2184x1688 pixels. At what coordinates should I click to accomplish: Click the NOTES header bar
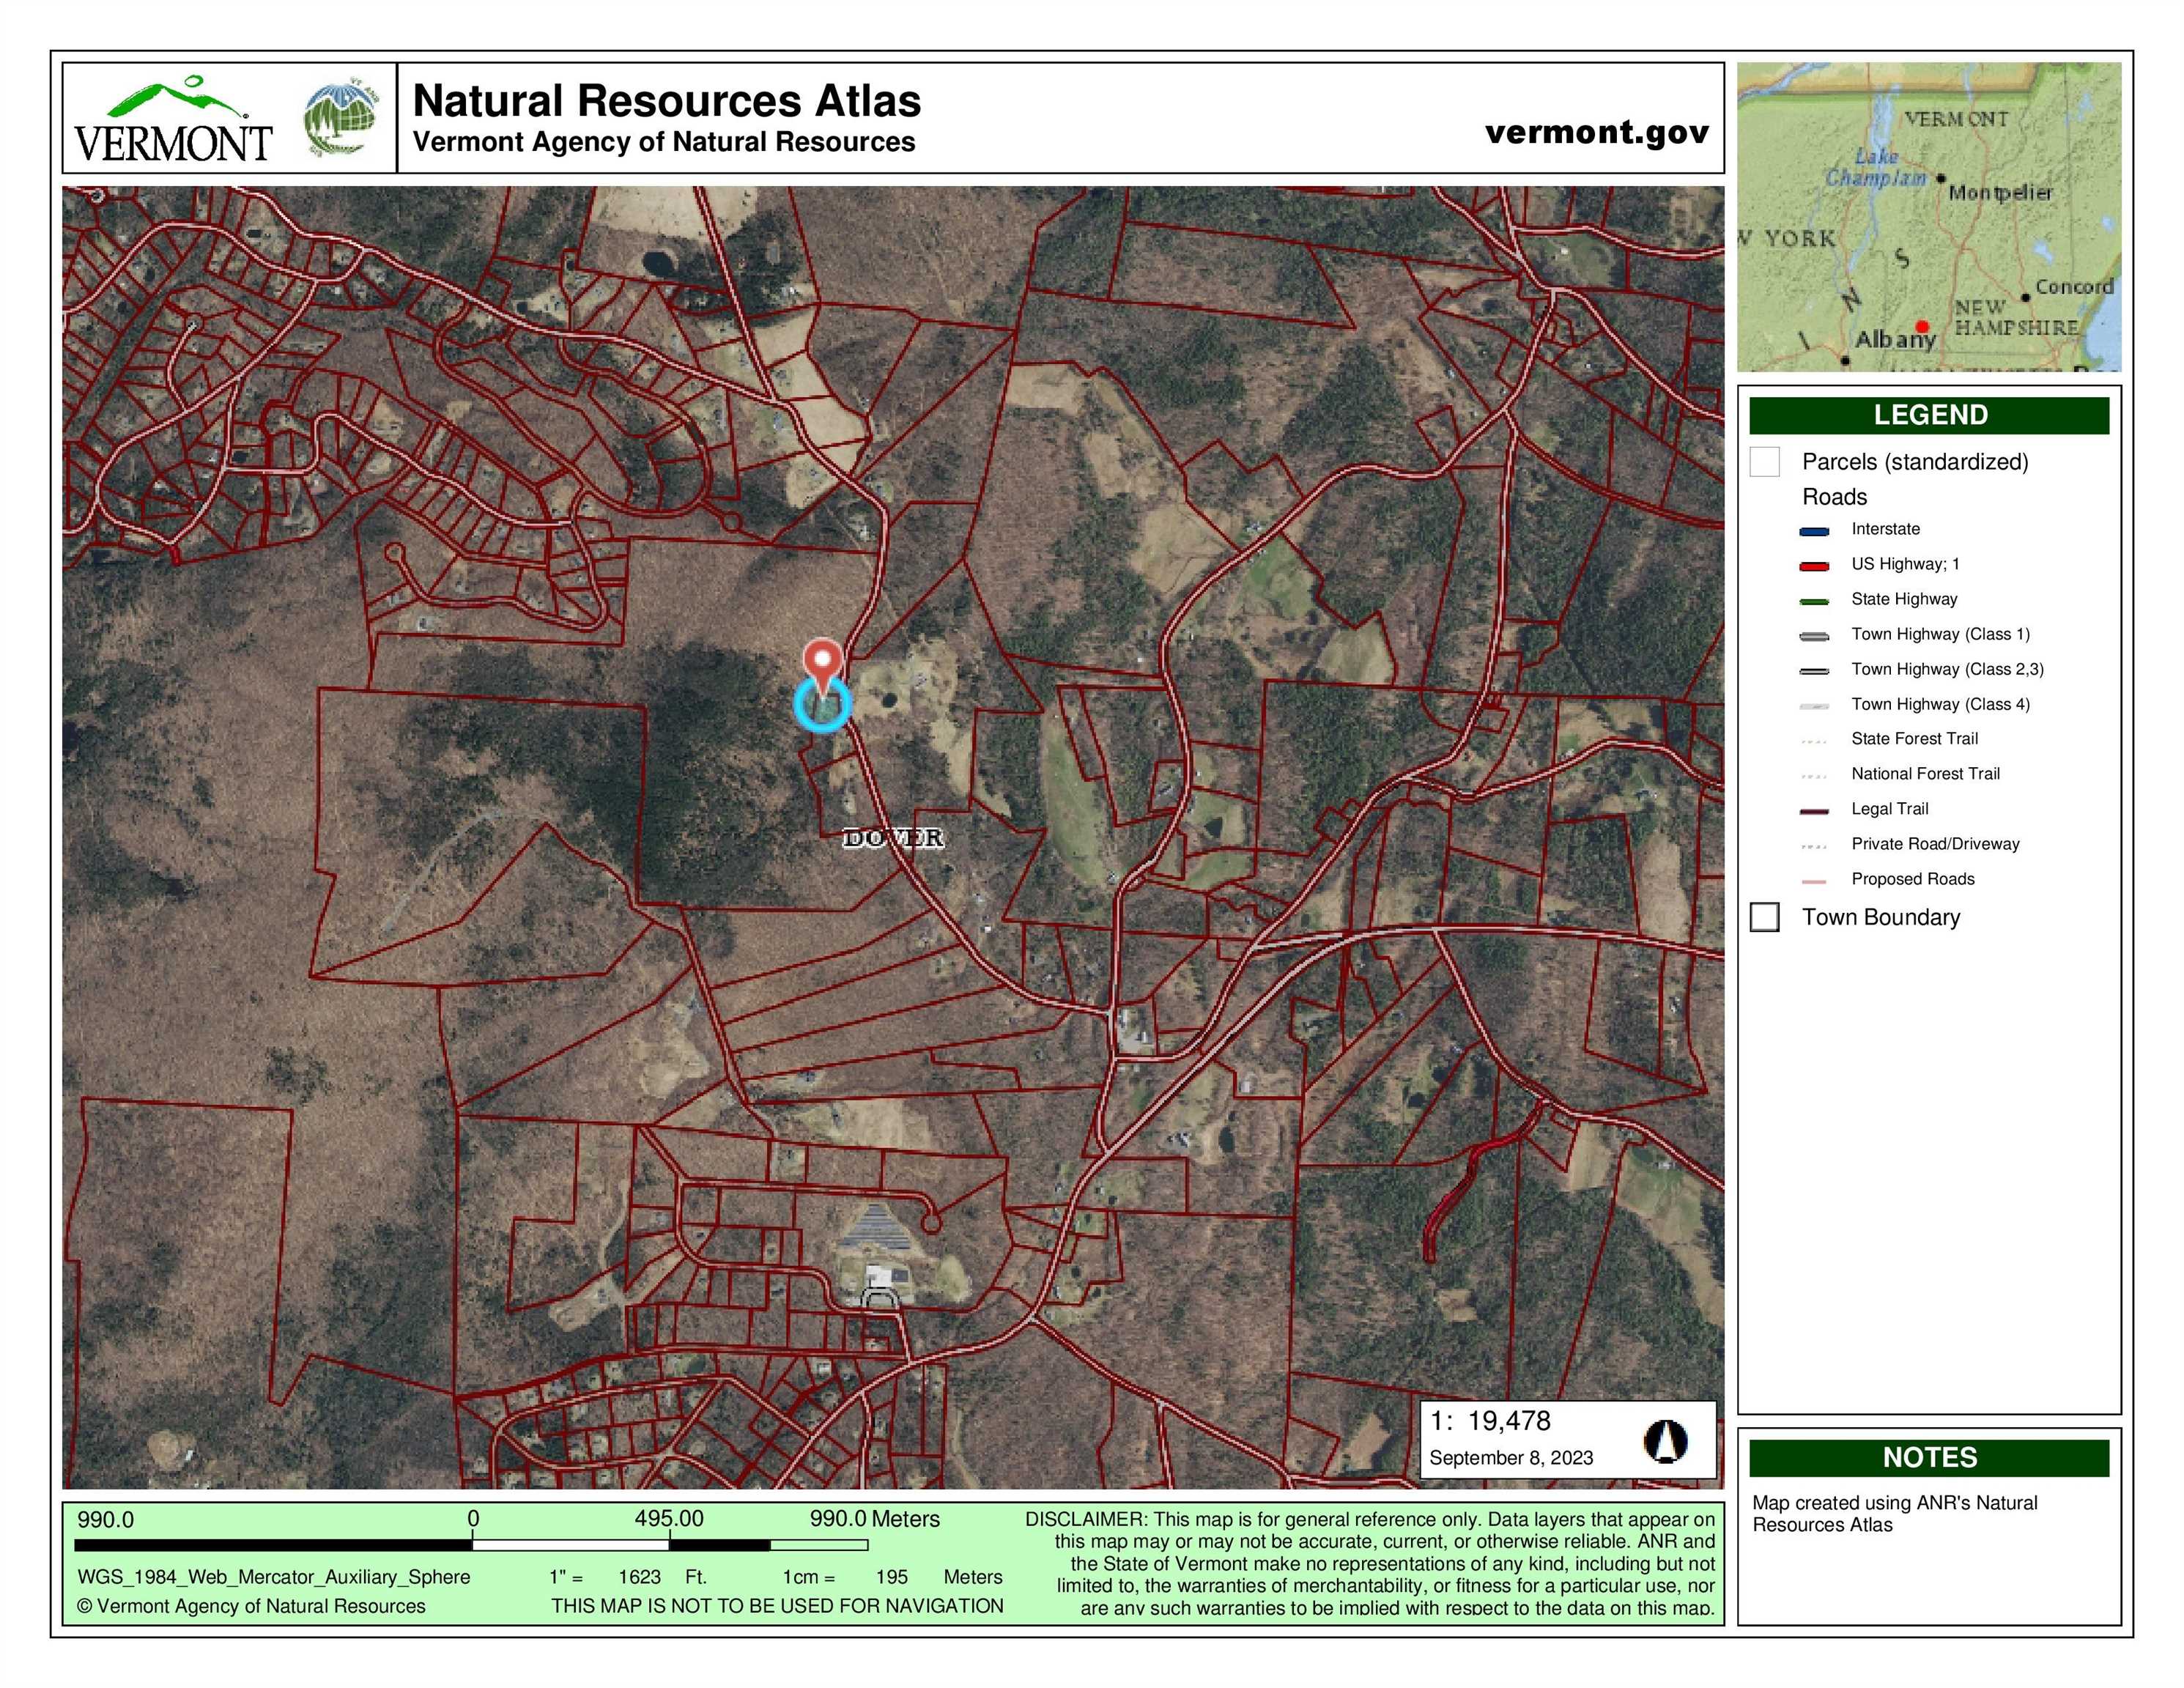point(1929,1457)
